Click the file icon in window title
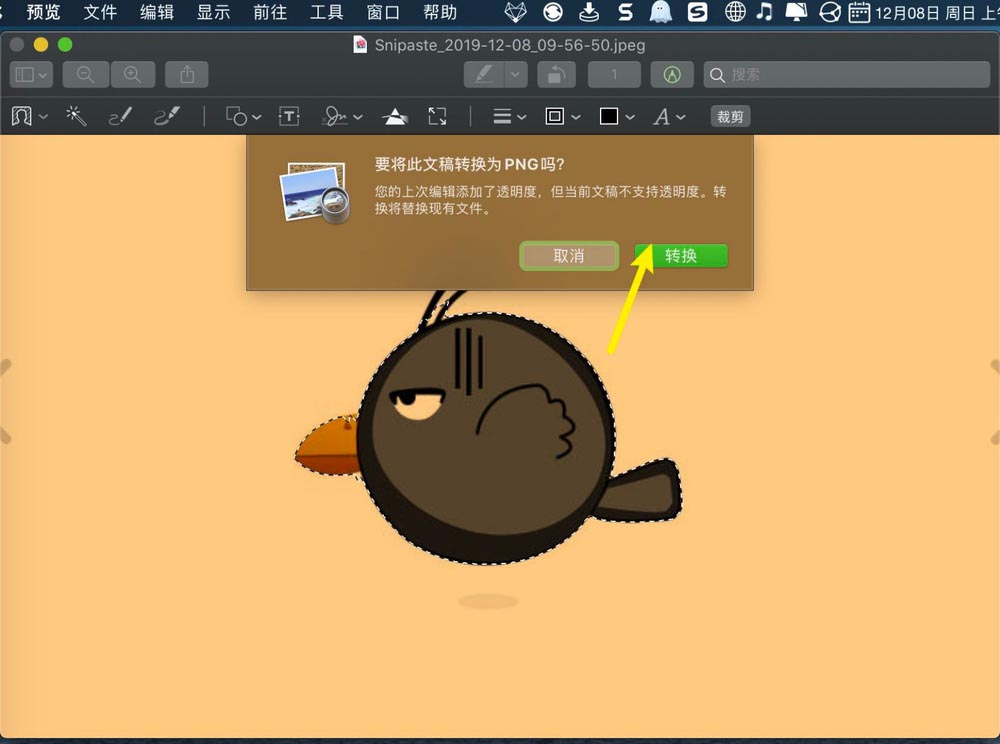1000x744 pixels. 360,45
